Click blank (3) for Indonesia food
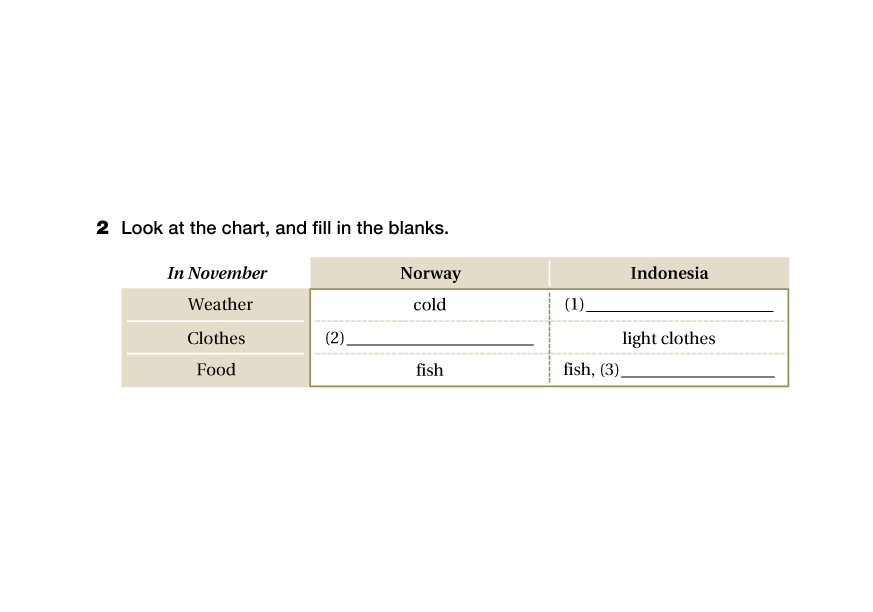Viewport: 873px width, 612px height. (x=697, y=370)
